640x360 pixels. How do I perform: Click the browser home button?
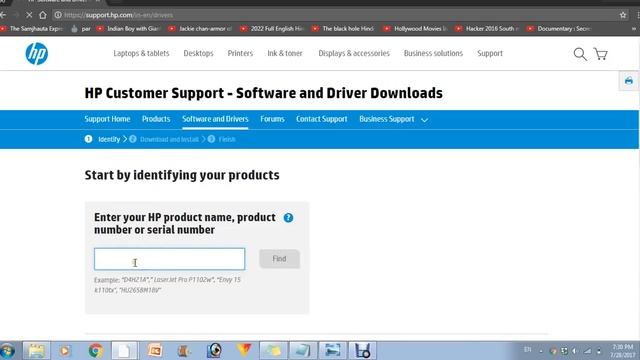click(x=43, y=15)
